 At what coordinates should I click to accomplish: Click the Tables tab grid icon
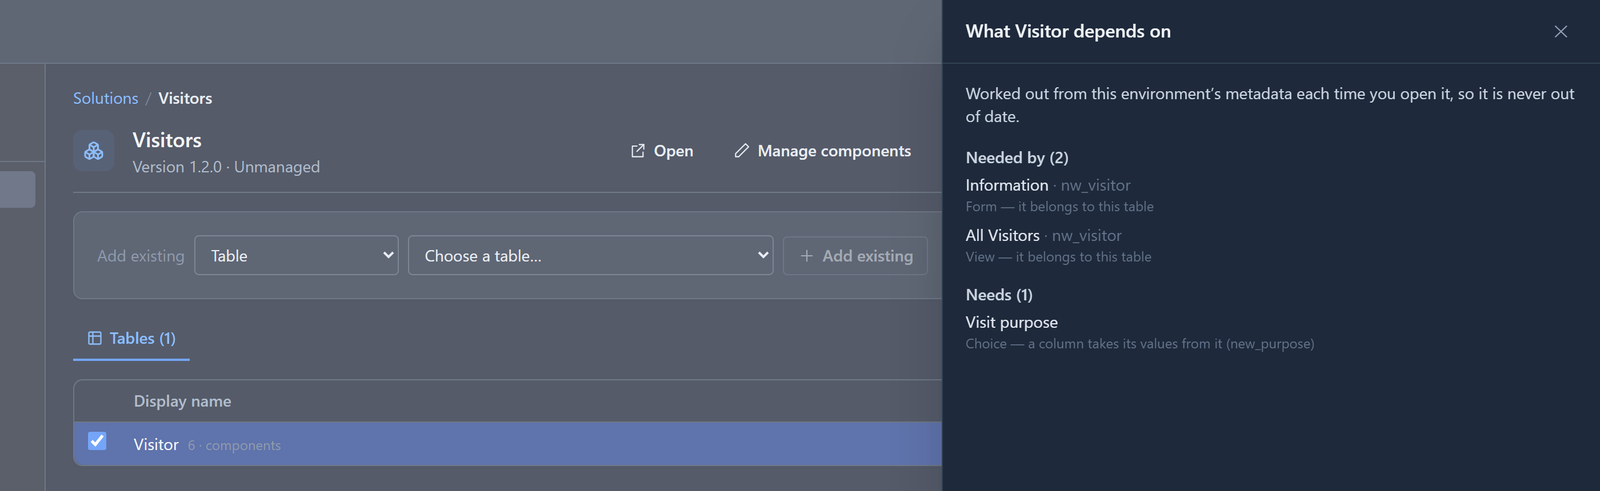click(x=95, y=338)
